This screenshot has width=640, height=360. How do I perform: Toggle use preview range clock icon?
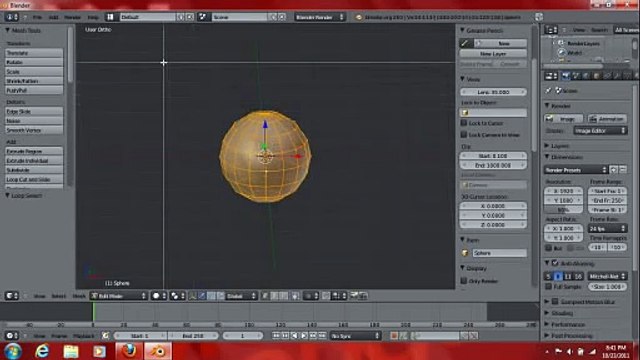[x=106, y=336]
